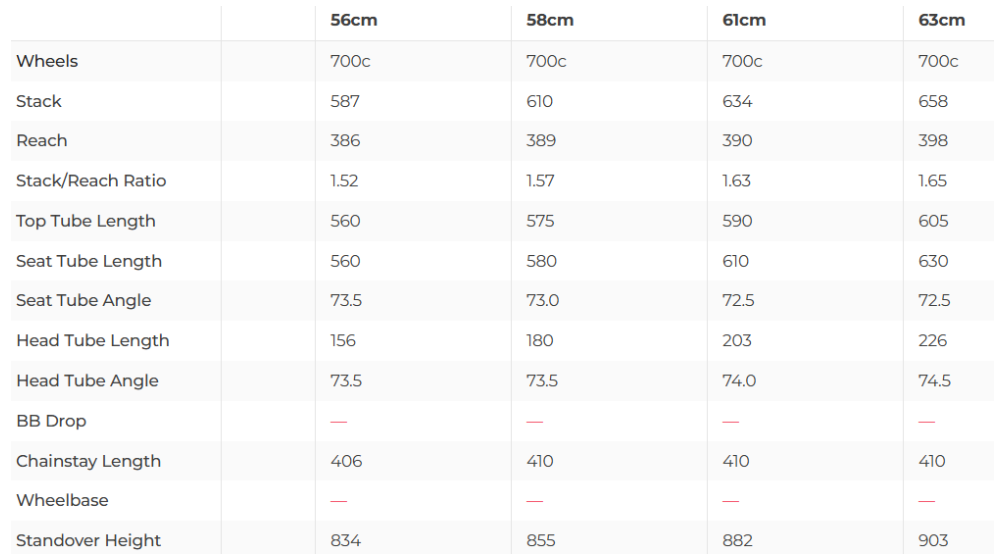Click the Head Tube Length label
Image resolution: width=994 pixels, height=559 pixels.
pyautogui.click(x=93, y=340)
